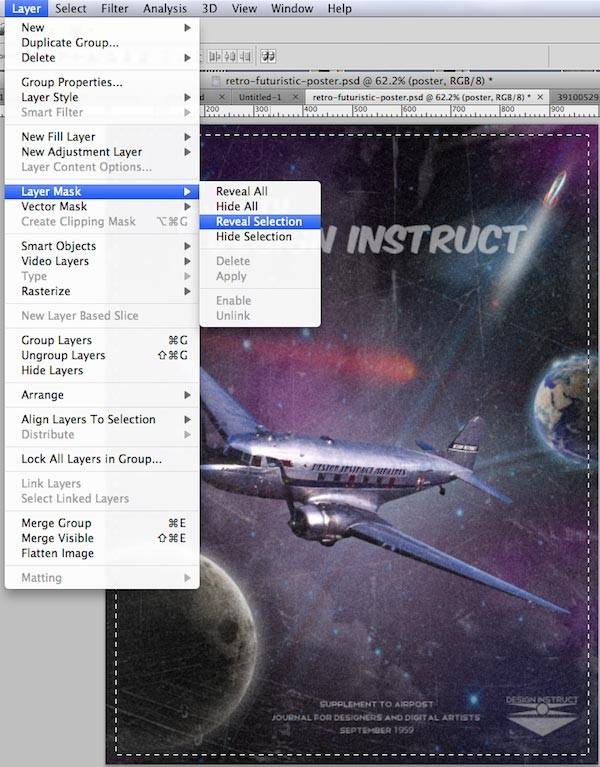Choose Hide Selection in the submenu
The image size is (600, 767).
(x=254, y=237)
